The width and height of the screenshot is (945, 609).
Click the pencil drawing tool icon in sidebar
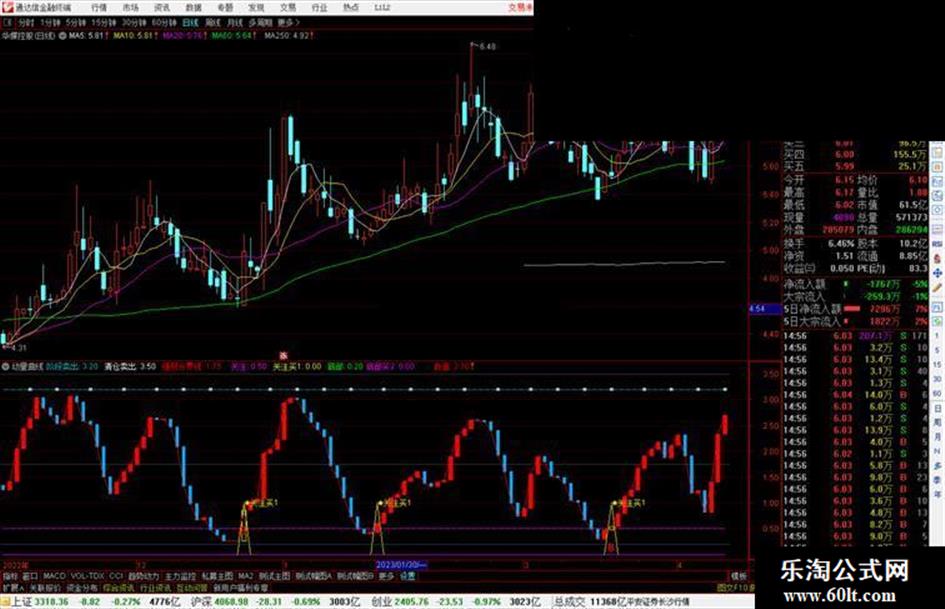(938, 289)
